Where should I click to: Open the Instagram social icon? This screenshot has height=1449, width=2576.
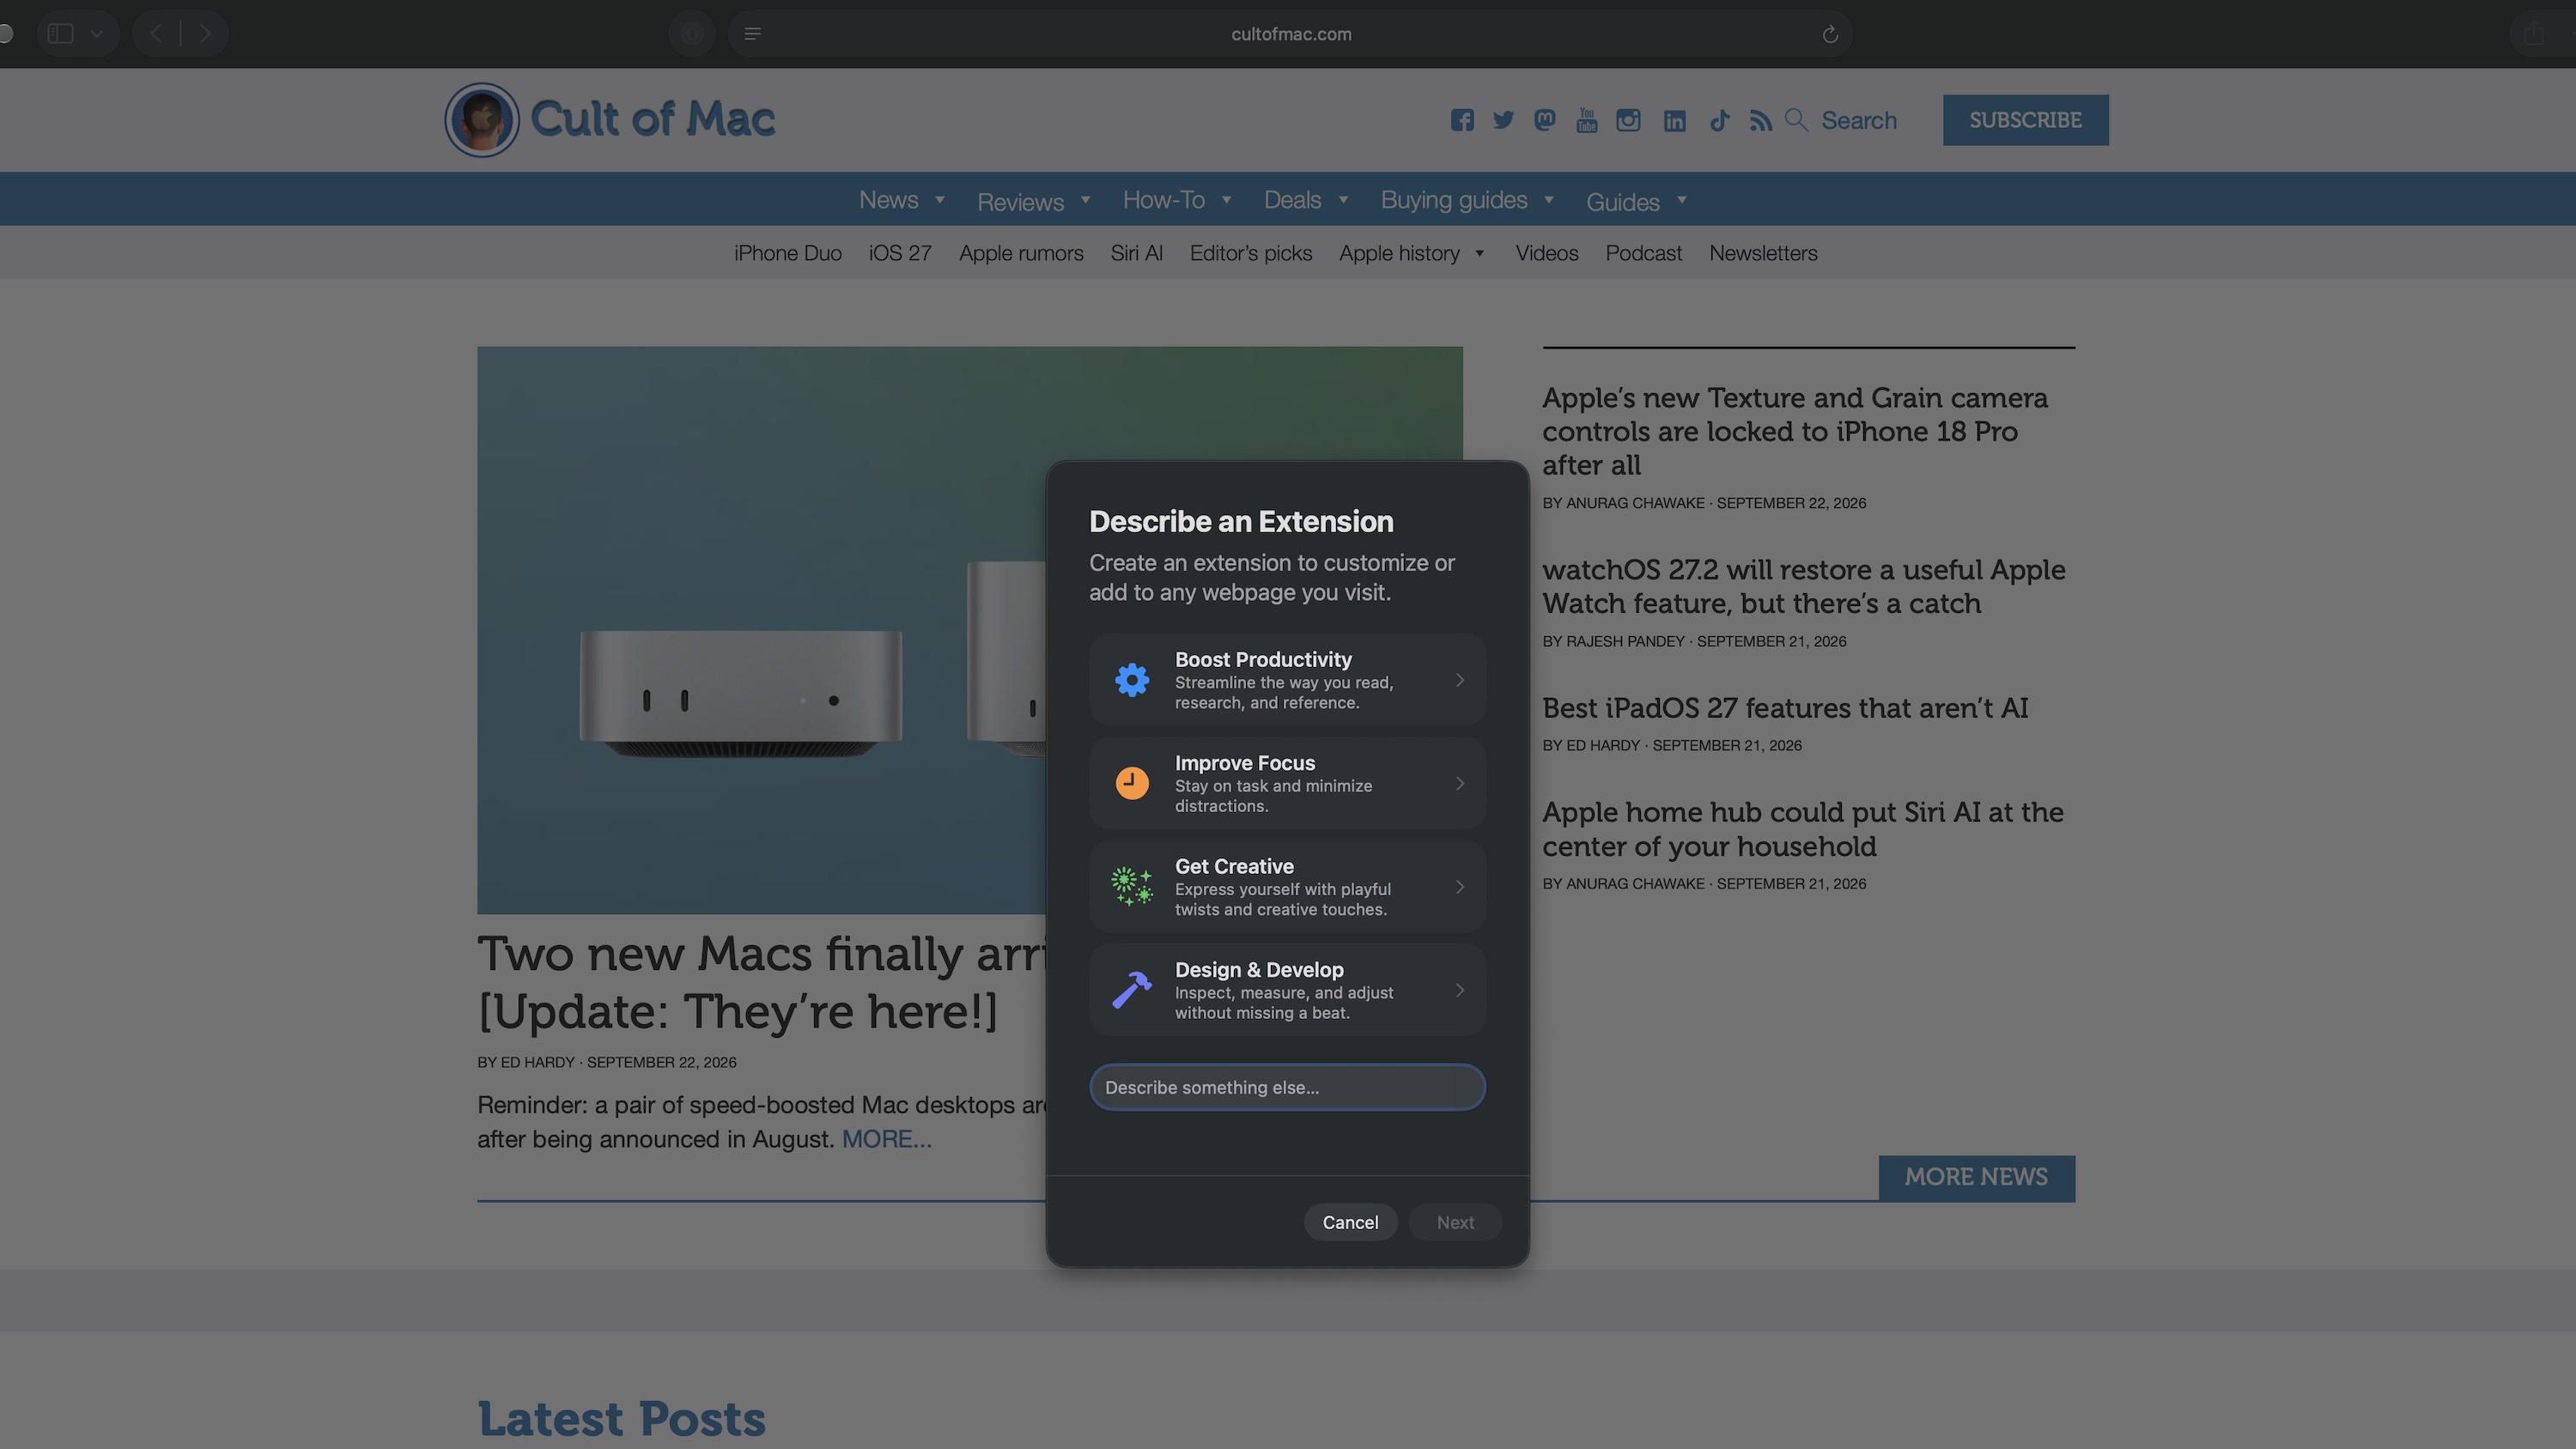point(1628,120)
